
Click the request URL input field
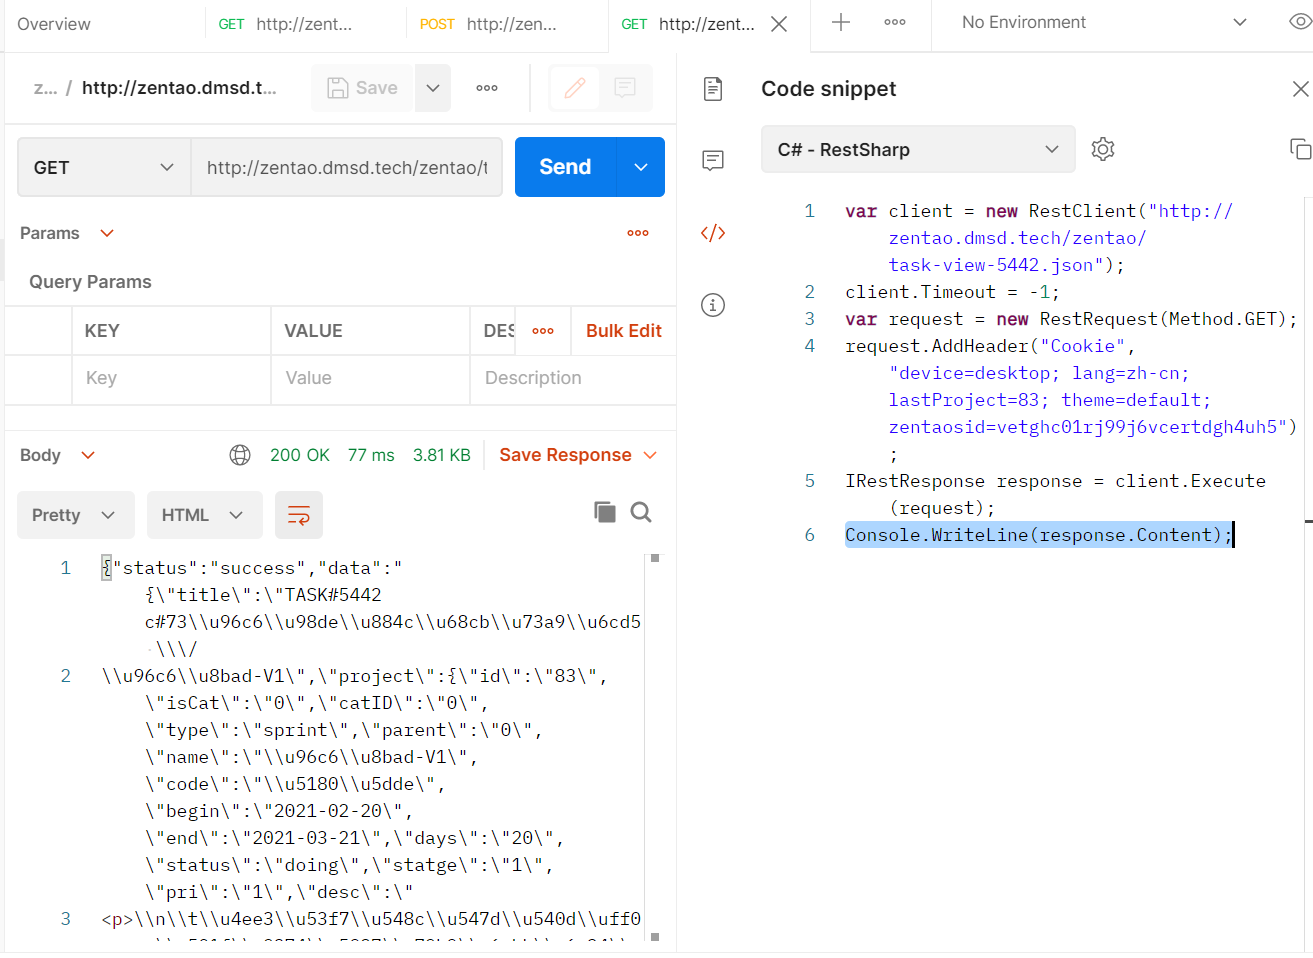(x=347, y=167)
